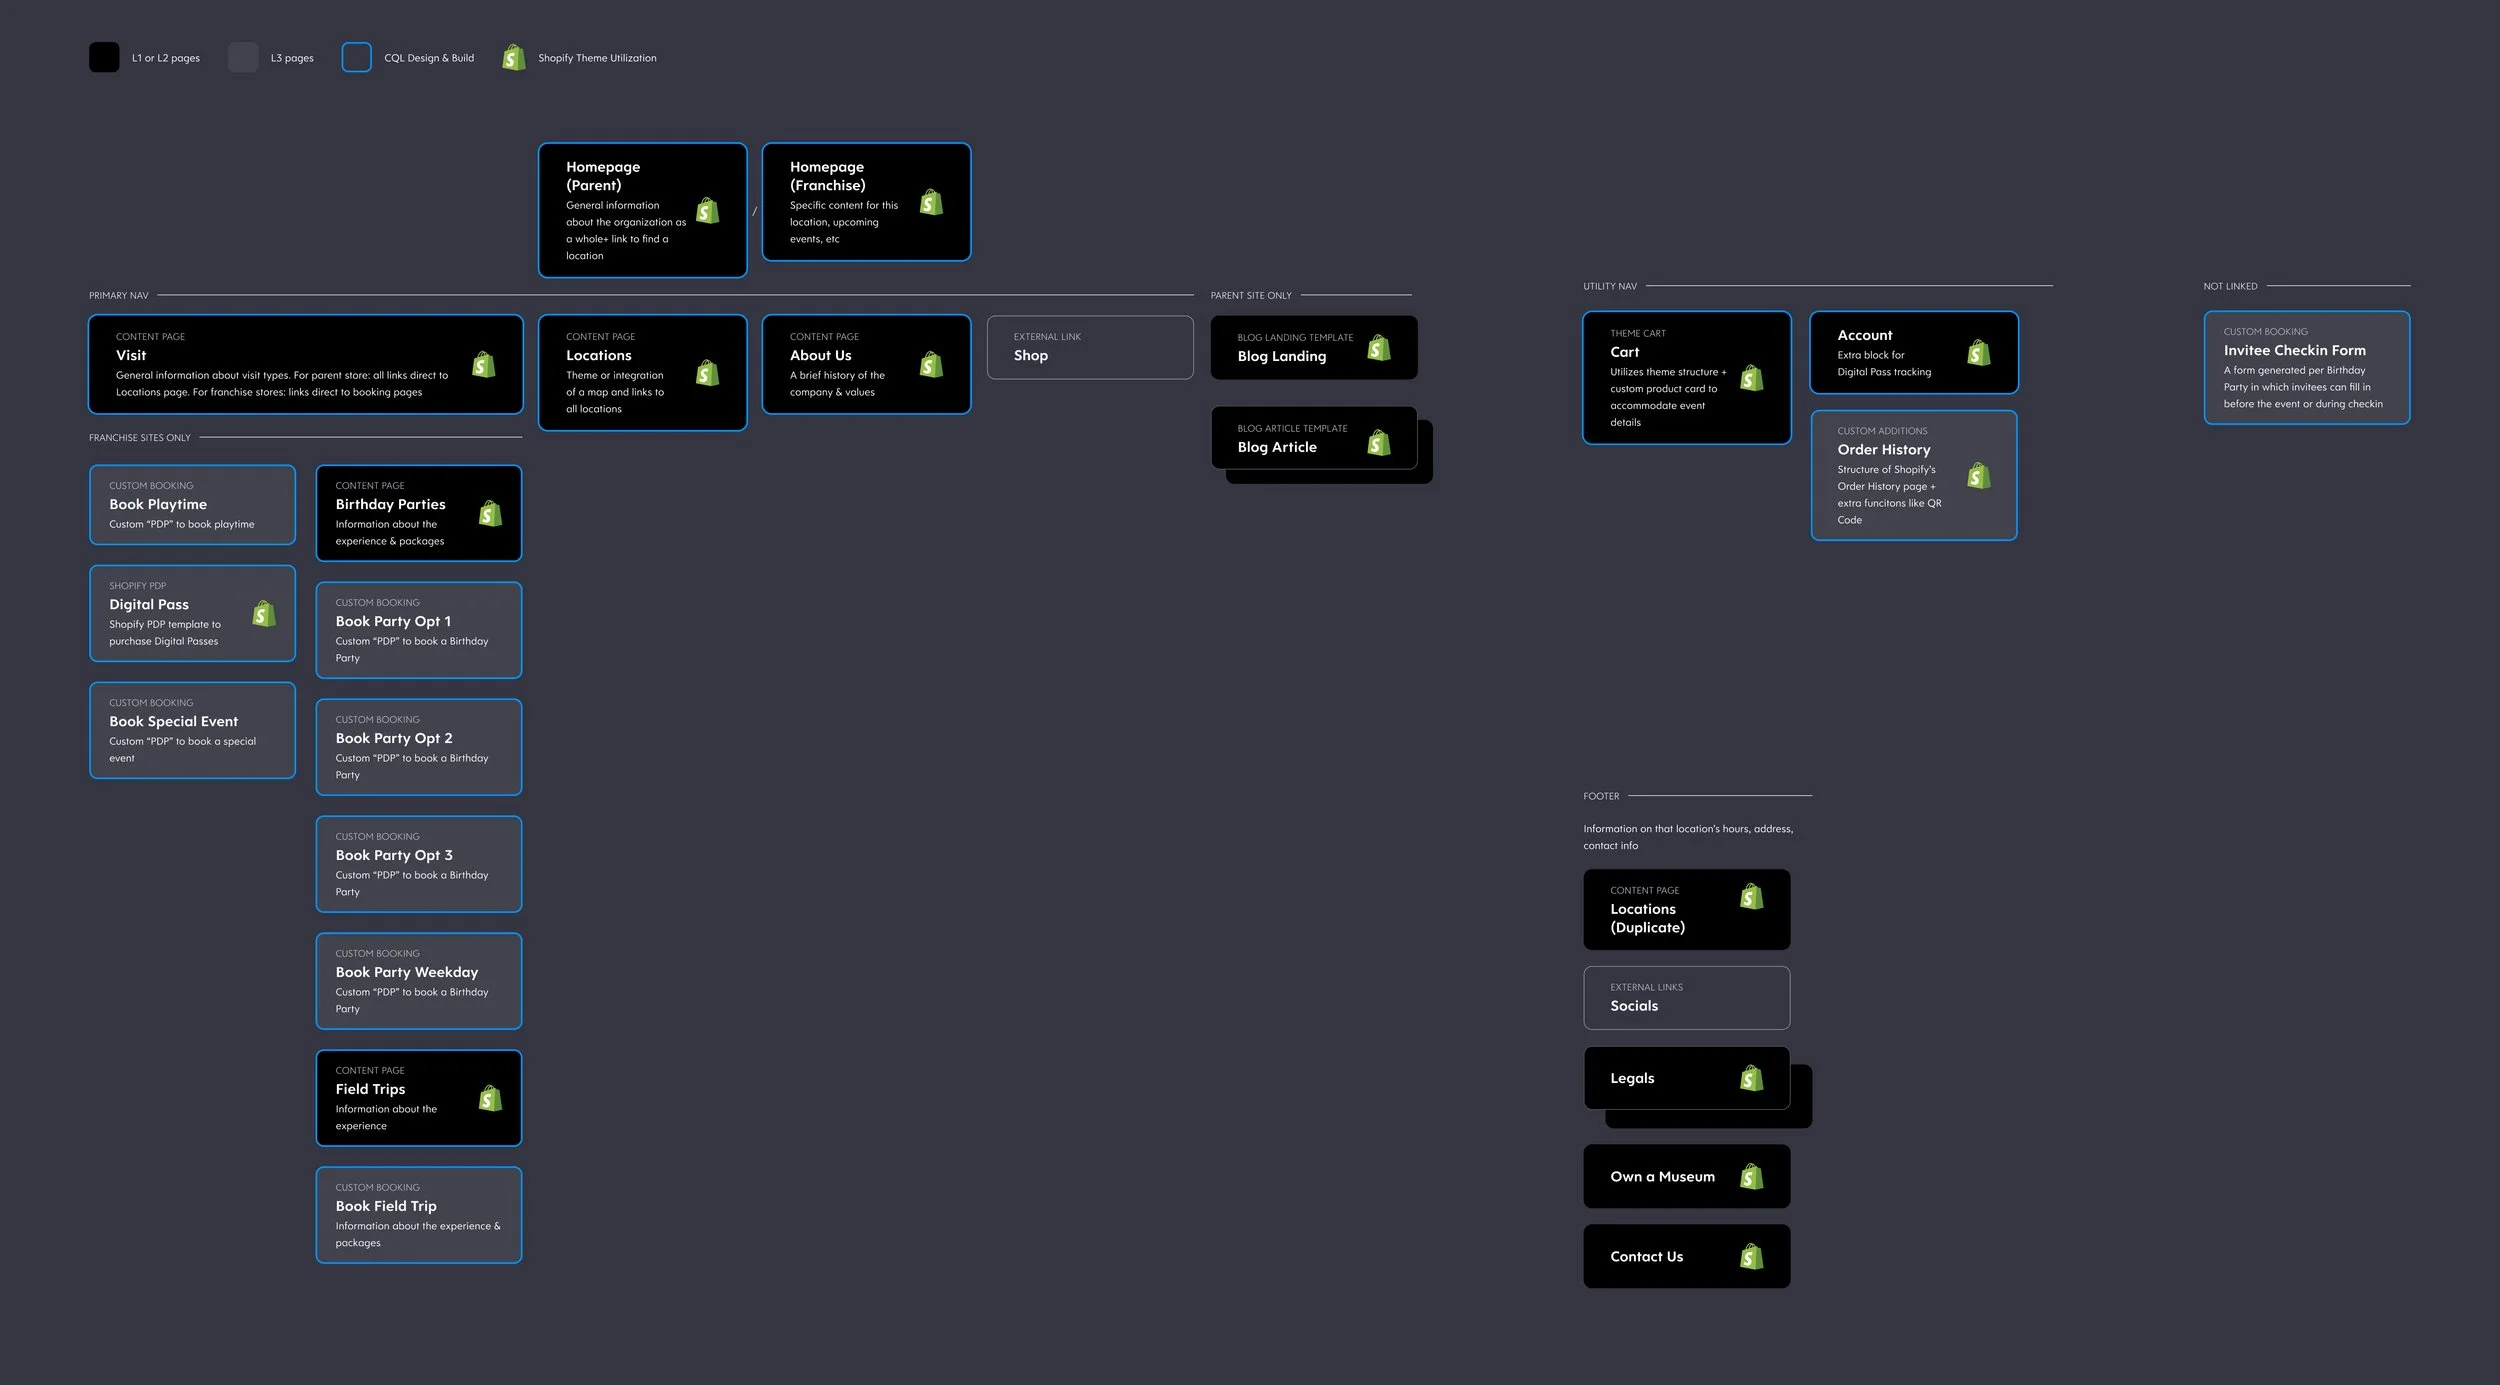
Task: Select the Invitee Checkin Form card
Action: point(2306,367)
